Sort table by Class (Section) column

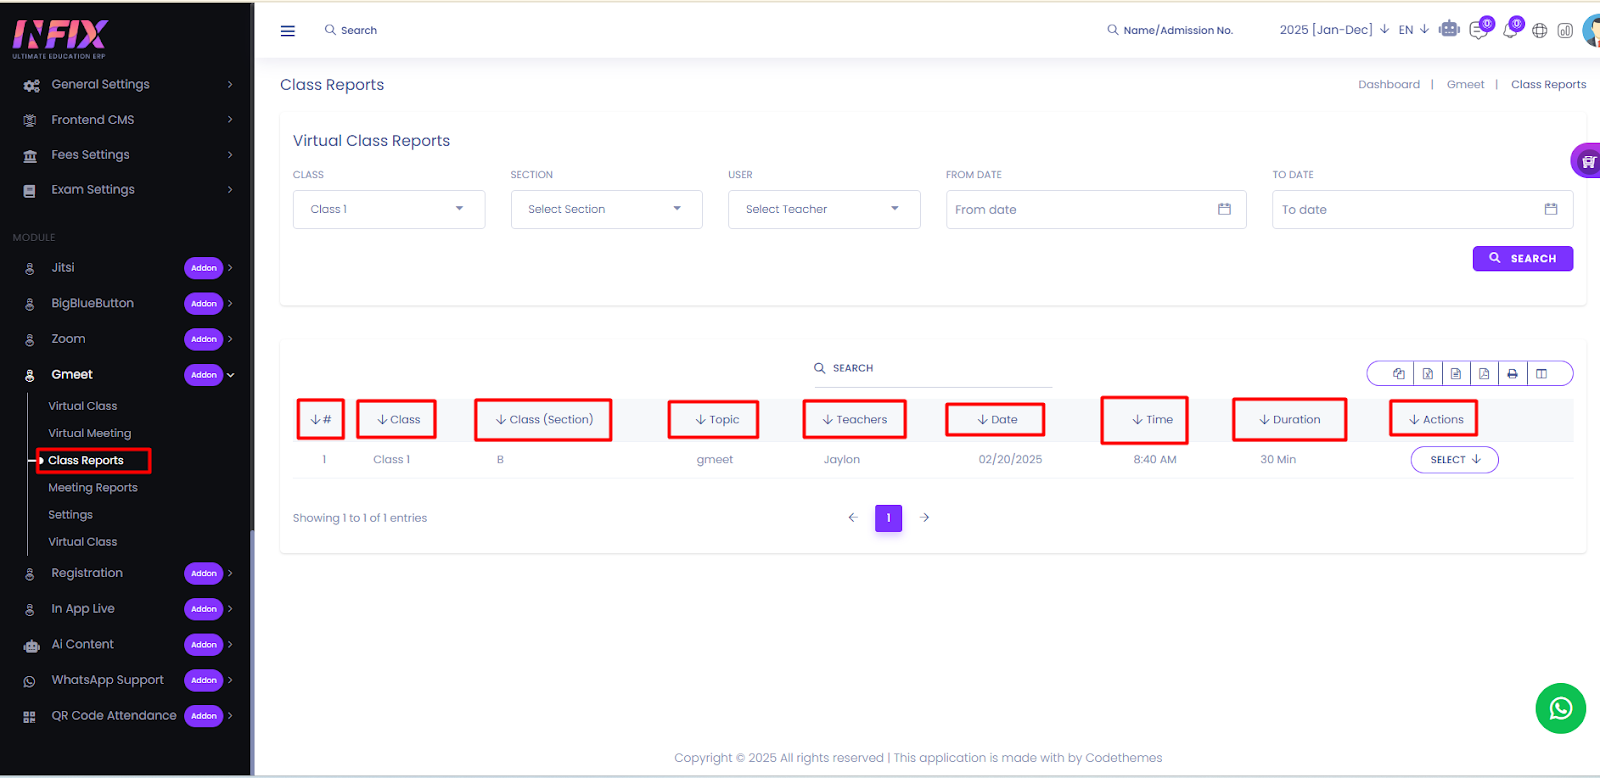(x=544, y=420)
